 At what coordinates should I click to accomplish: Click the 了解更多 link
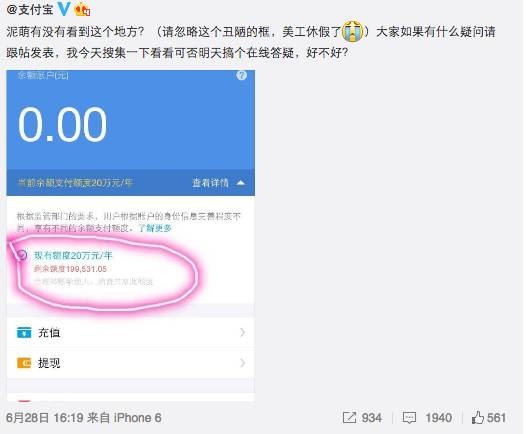155,228
